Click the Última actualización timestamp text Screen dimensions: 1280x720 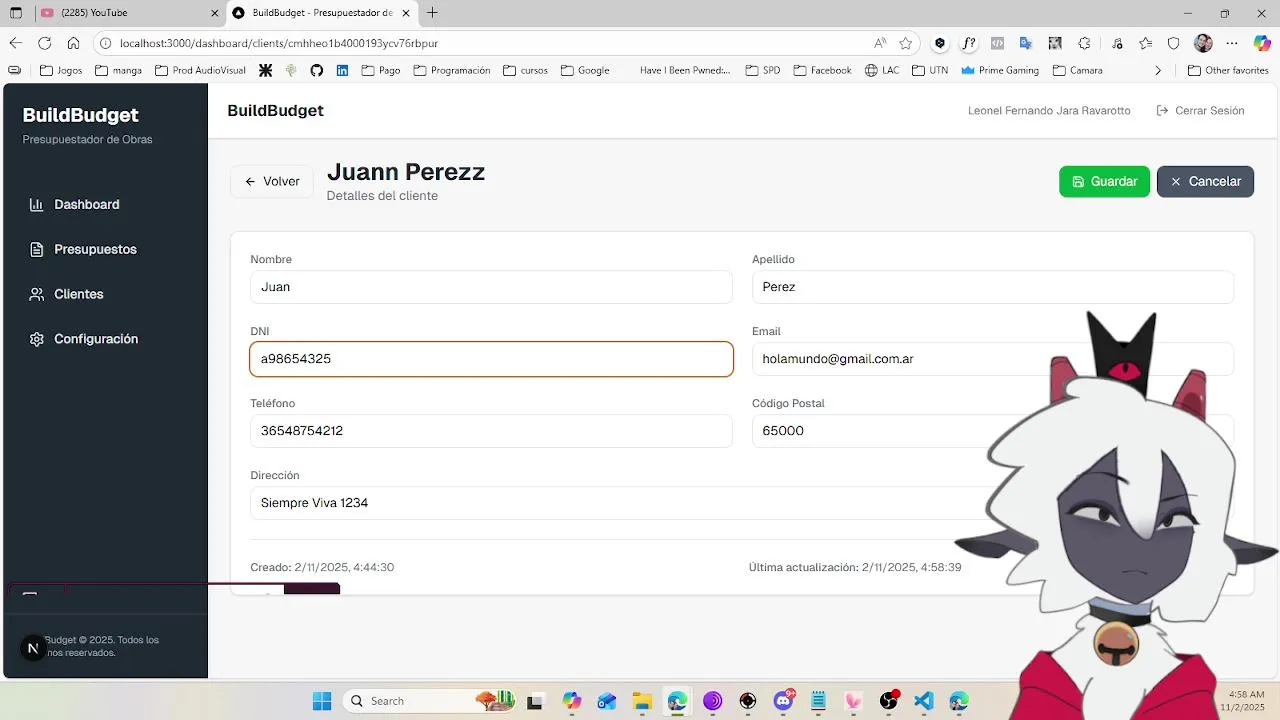(x=855, y=567)
